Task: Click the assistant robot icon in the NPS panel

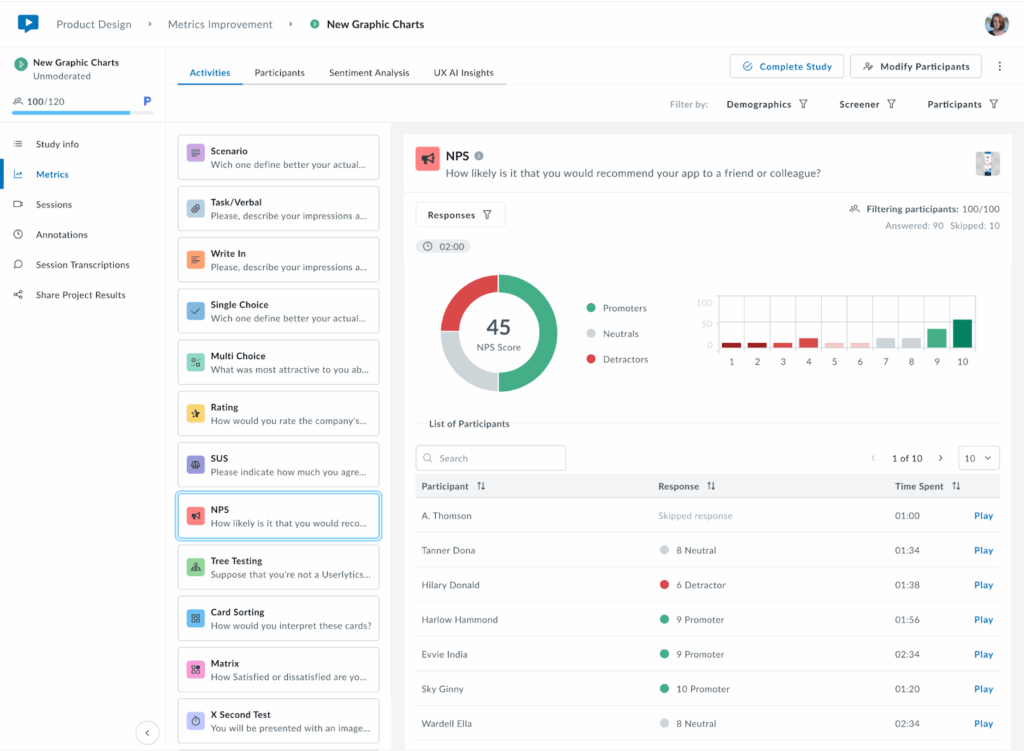Action: point(987,163)
